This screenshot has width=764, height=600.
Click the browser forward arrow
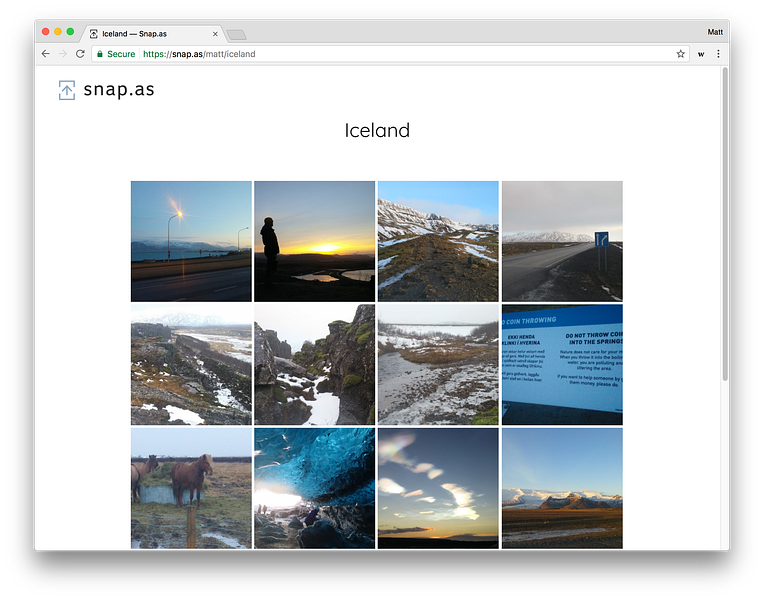coord(63,54)
